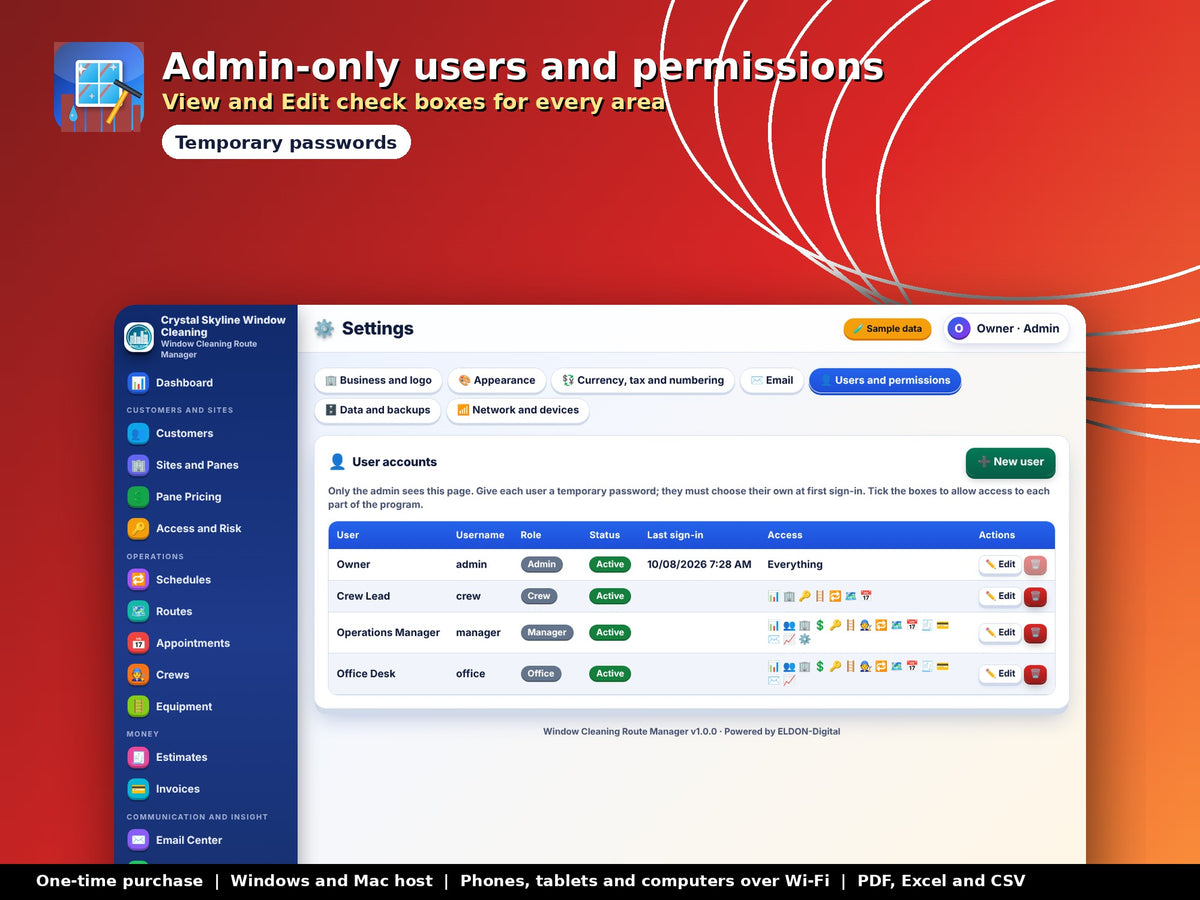Screen dimensions: 1200x900
Task: Open the Equipment ladder icon
Action: coord(138,706)
